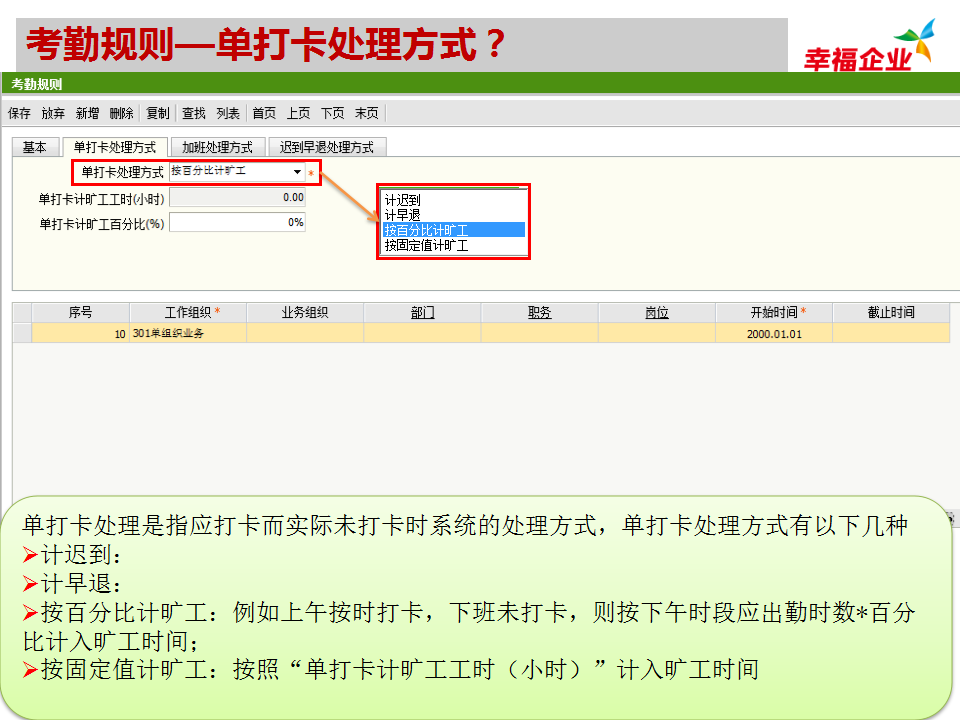Click the 复制 toolbar button
The image size is (960, 720).
click(158, 114)
